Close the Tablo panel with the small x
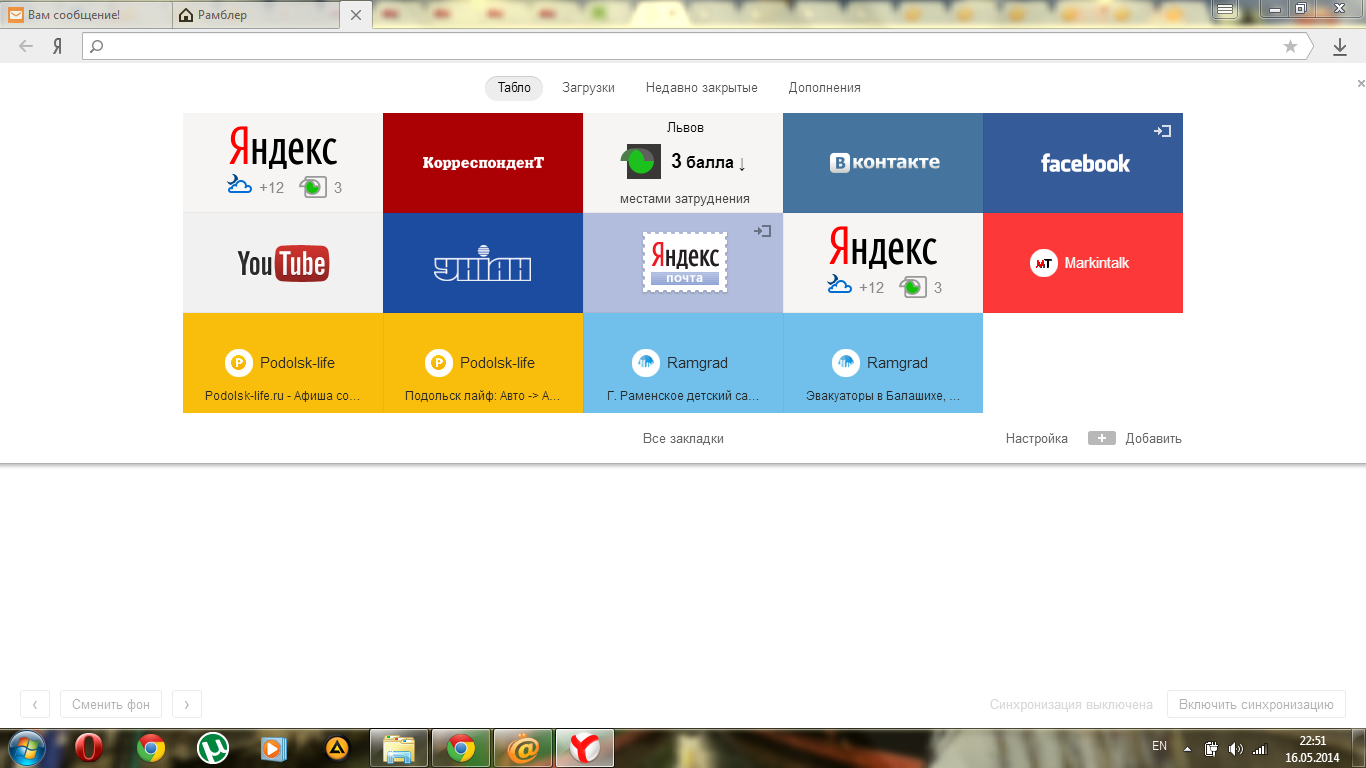The height and width of the screenshot is (768, 1366). [1360, 83]
